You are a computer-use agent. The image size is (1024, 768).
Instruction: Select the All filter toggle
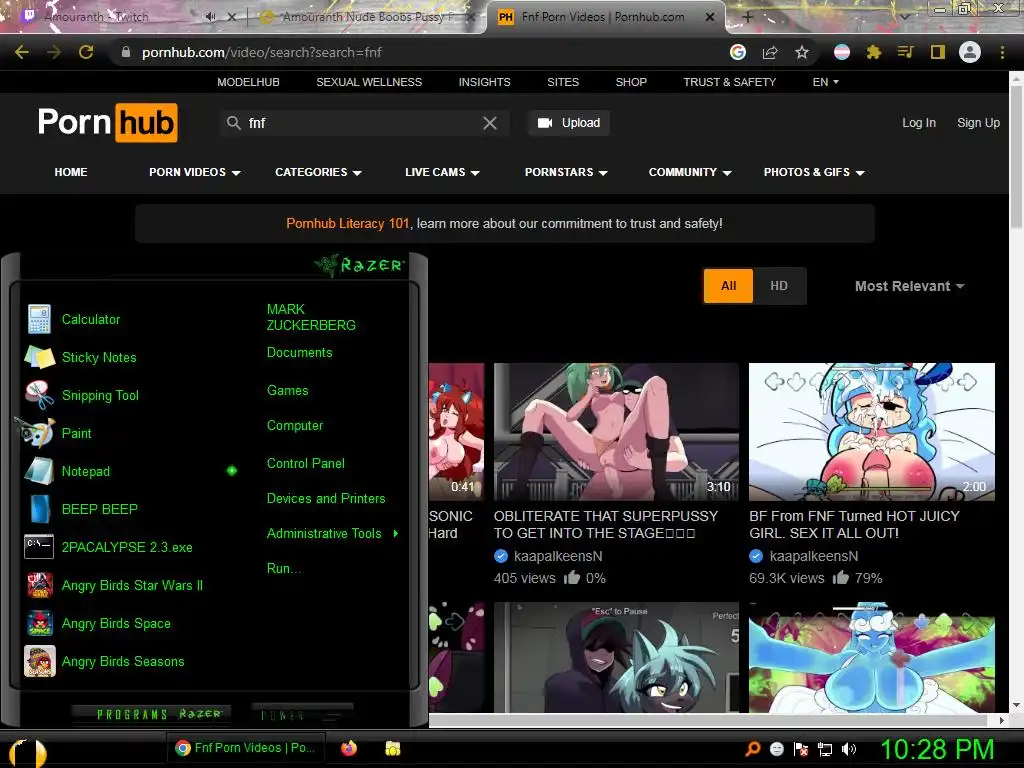[x=728, y=286]
